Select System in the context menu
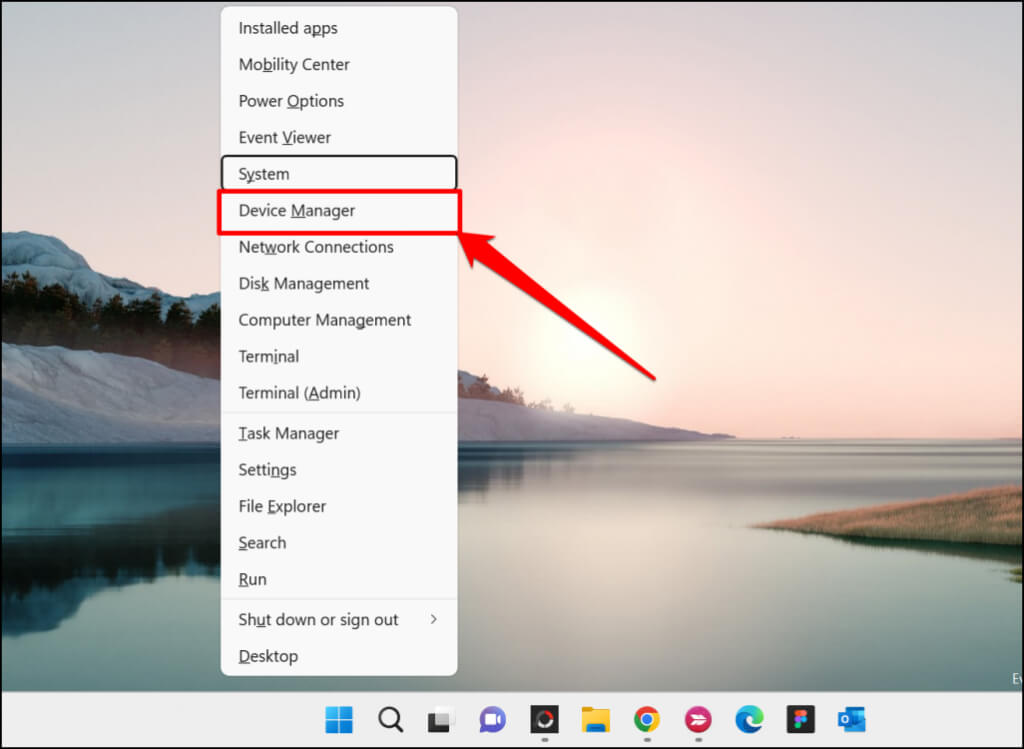Image resolution: width=1024 pixels, height=749 pixels. [263, 173]
